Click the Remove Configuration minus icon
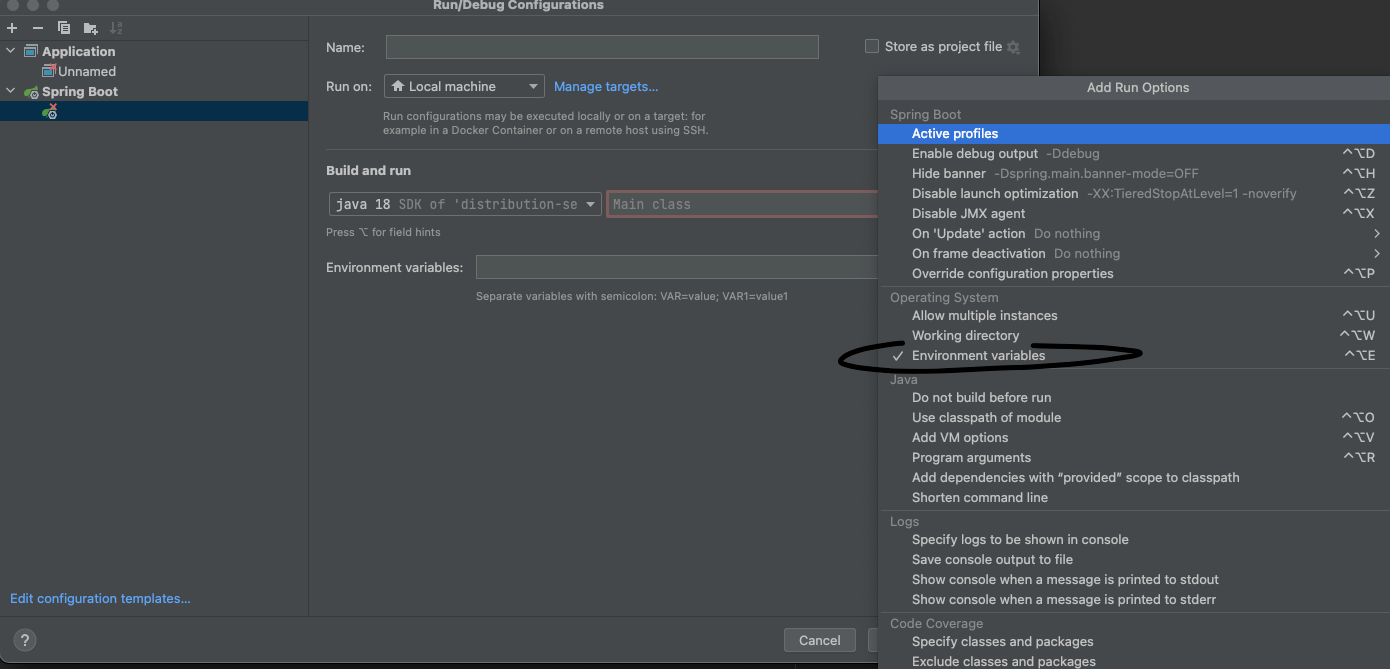 [x=37, y=28]
